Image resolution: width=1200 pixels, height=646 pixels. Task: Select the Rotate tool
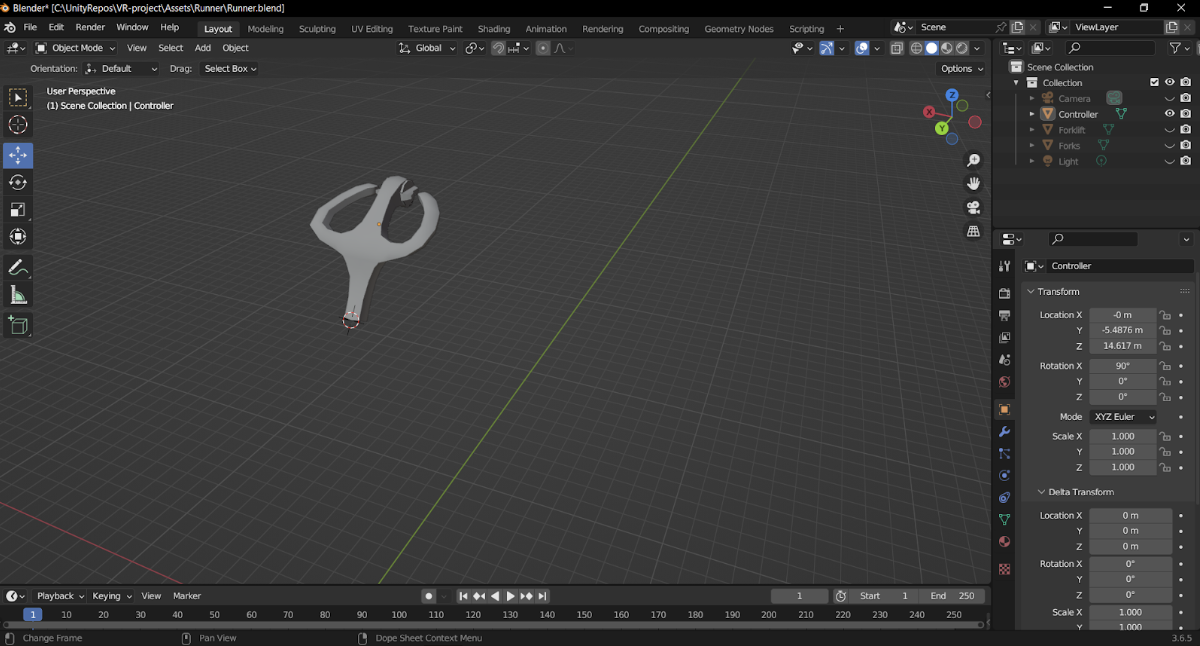point(18,182)
